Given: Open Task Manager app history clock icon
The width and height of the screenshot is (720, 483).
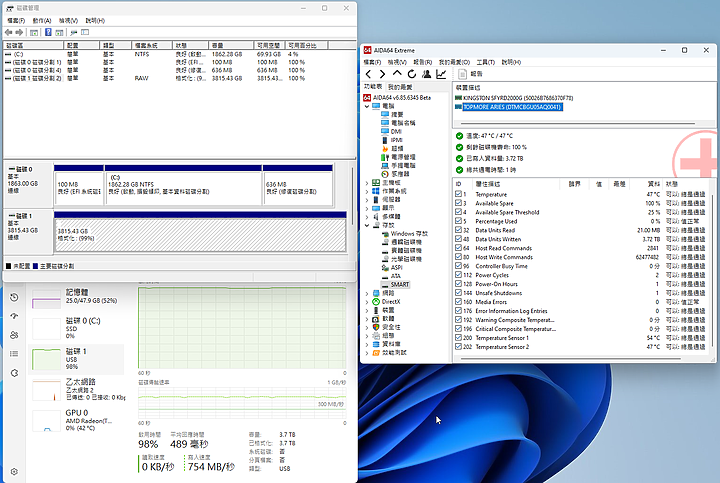Looking at the screenshot, I should (x=14, y=298).
